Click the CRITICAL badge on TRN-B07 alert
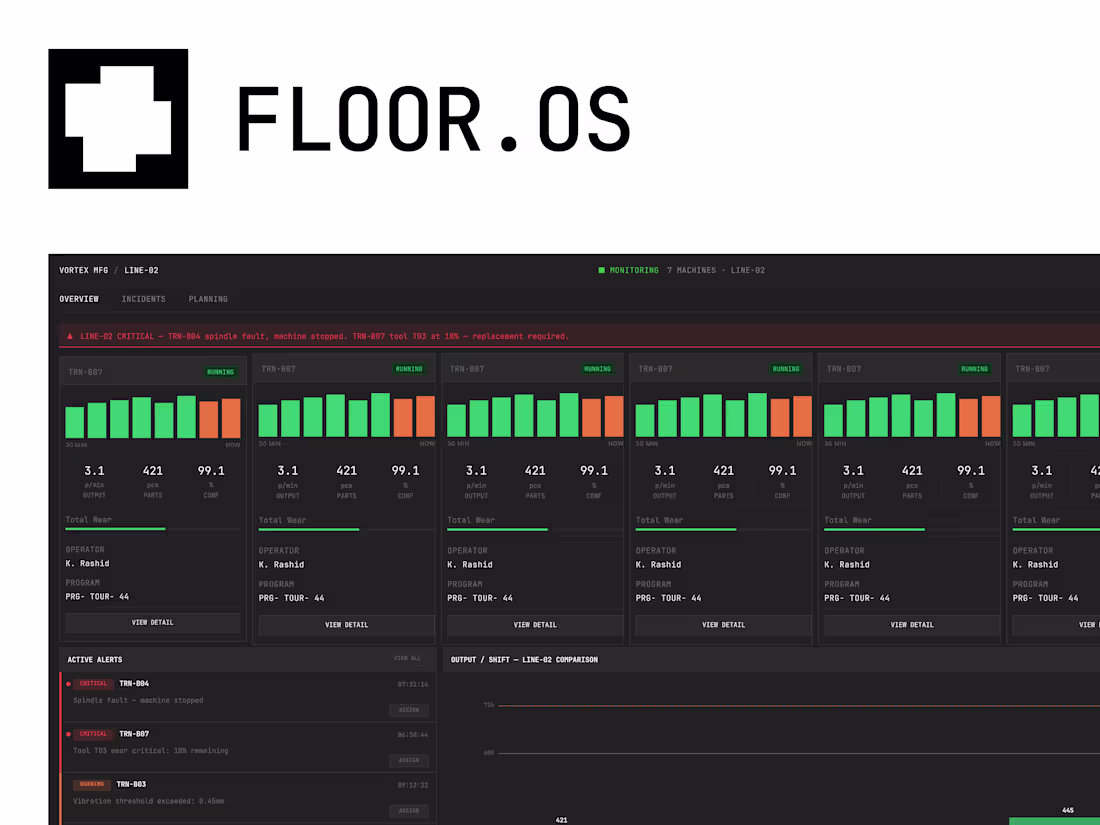Viewport: 1100px width, 825px height. pos(93,734)
